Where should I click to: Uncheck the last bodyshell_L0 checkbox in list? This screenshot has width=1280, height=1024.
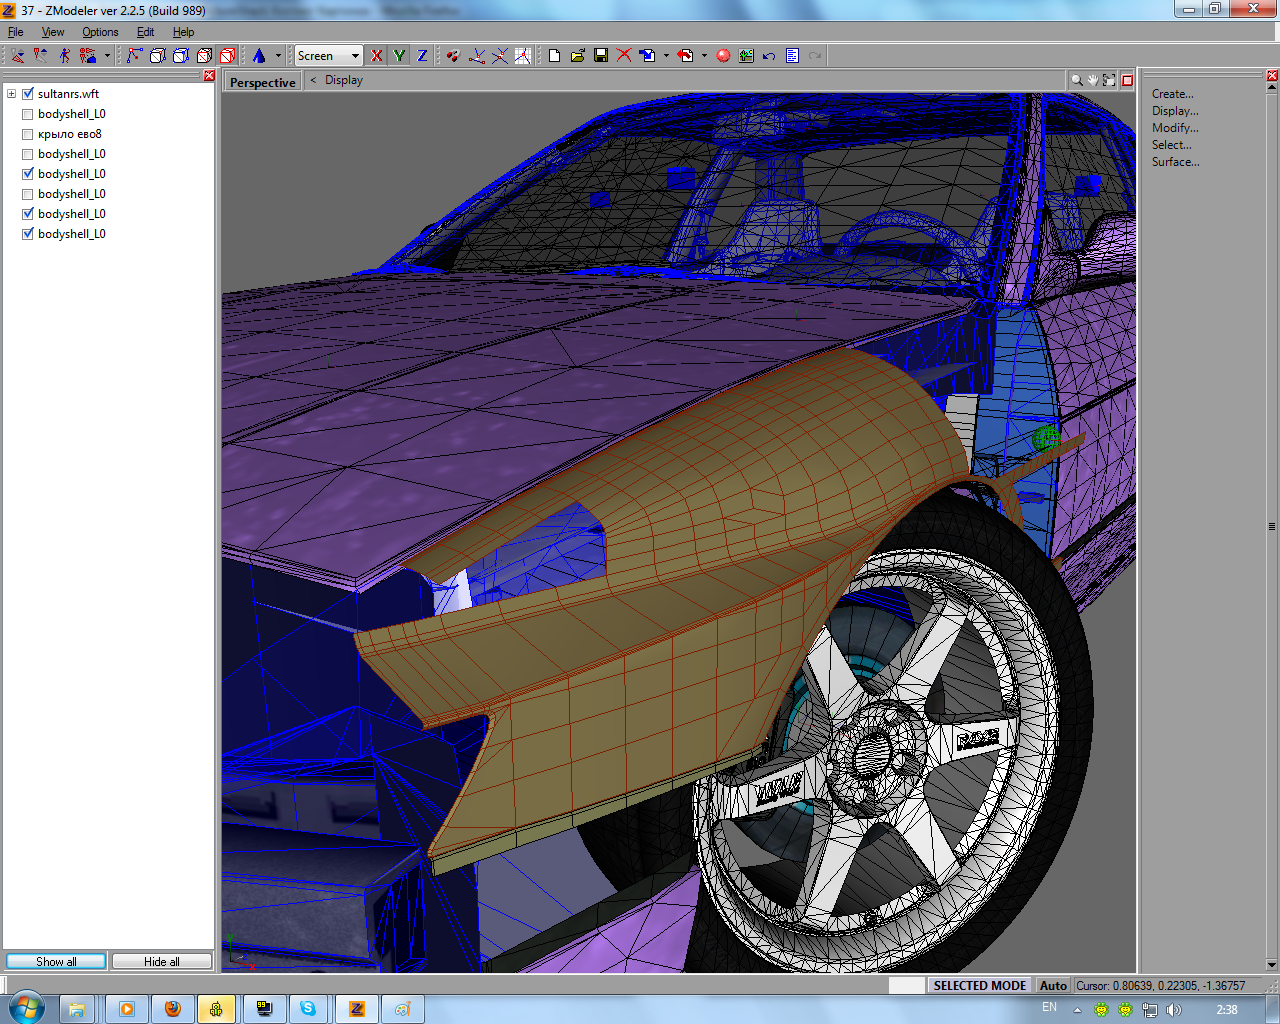[28, 234]
